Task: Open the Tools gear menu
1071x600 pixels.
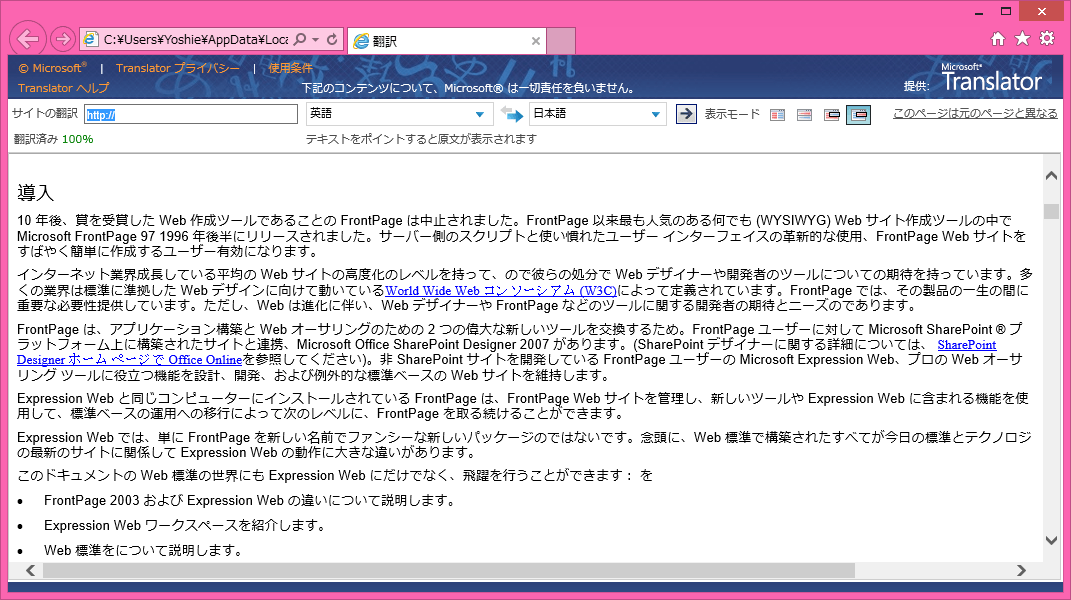Action: coord(1046,39)
